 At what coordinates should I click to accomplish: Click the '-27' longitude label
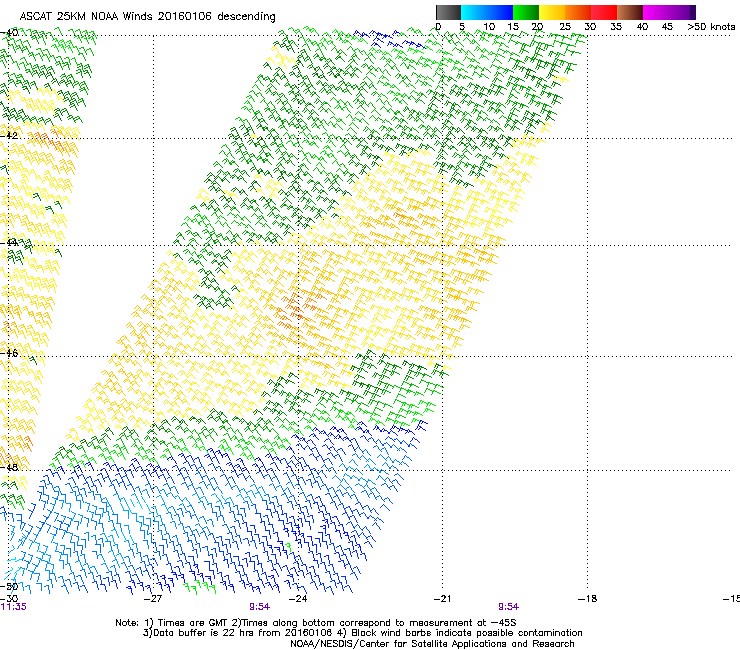tap(153, 598)
